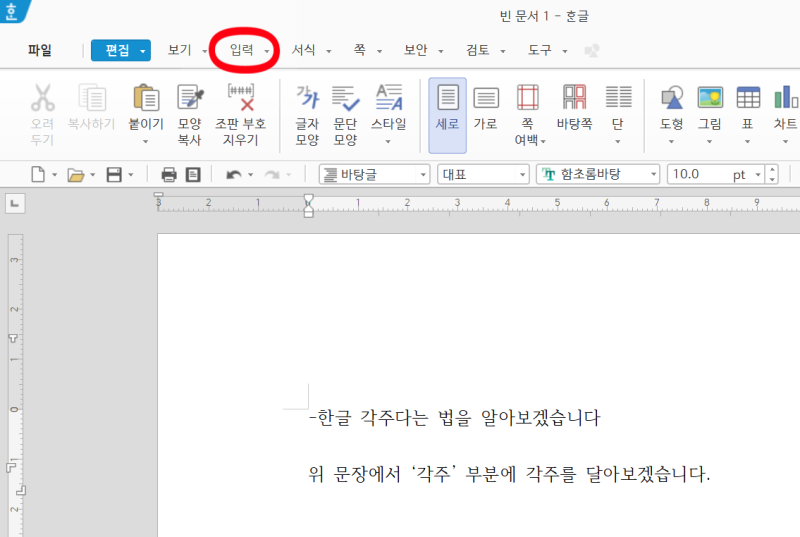
Task: Click the 단 columns icon
Action: pyautogui.click(x=618, y=97)
